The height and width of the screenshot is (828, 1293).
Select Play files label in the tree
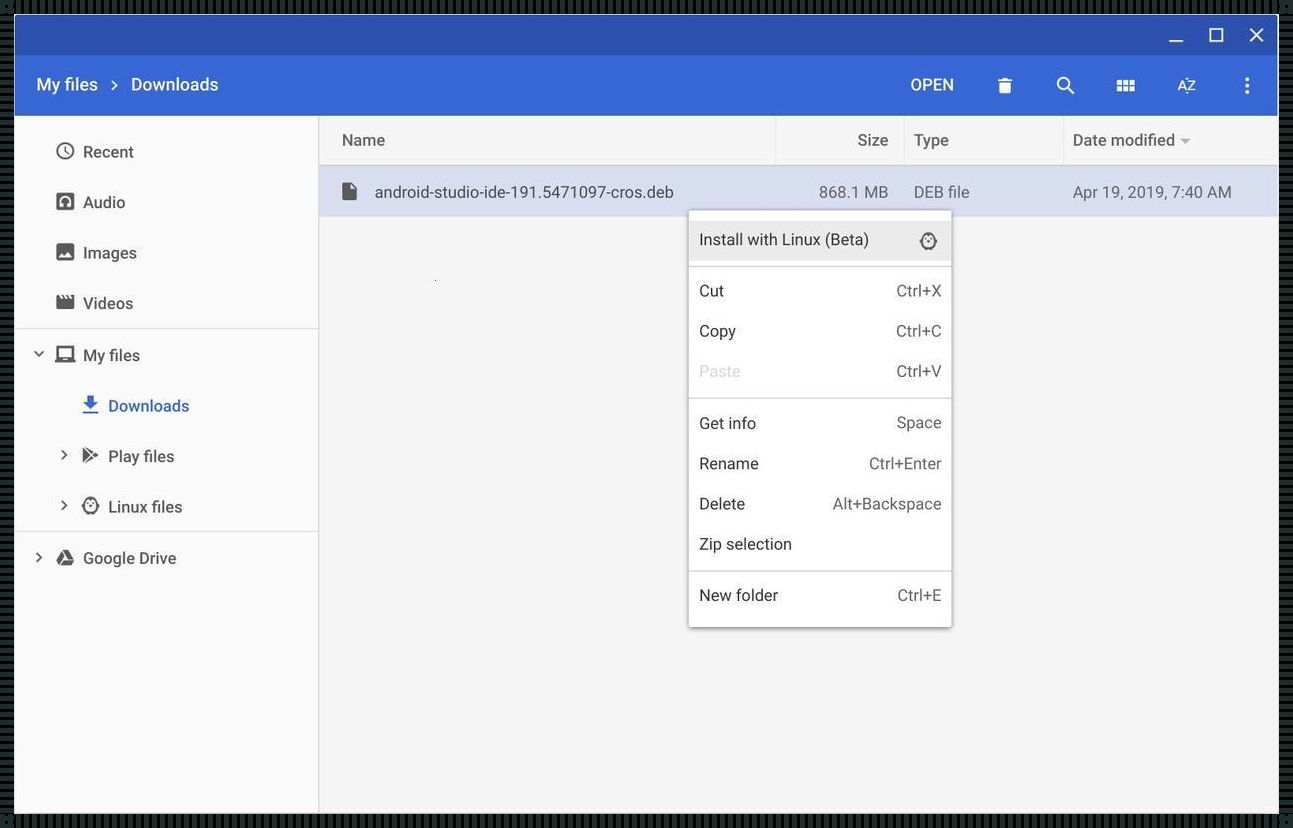coord(141,456)
